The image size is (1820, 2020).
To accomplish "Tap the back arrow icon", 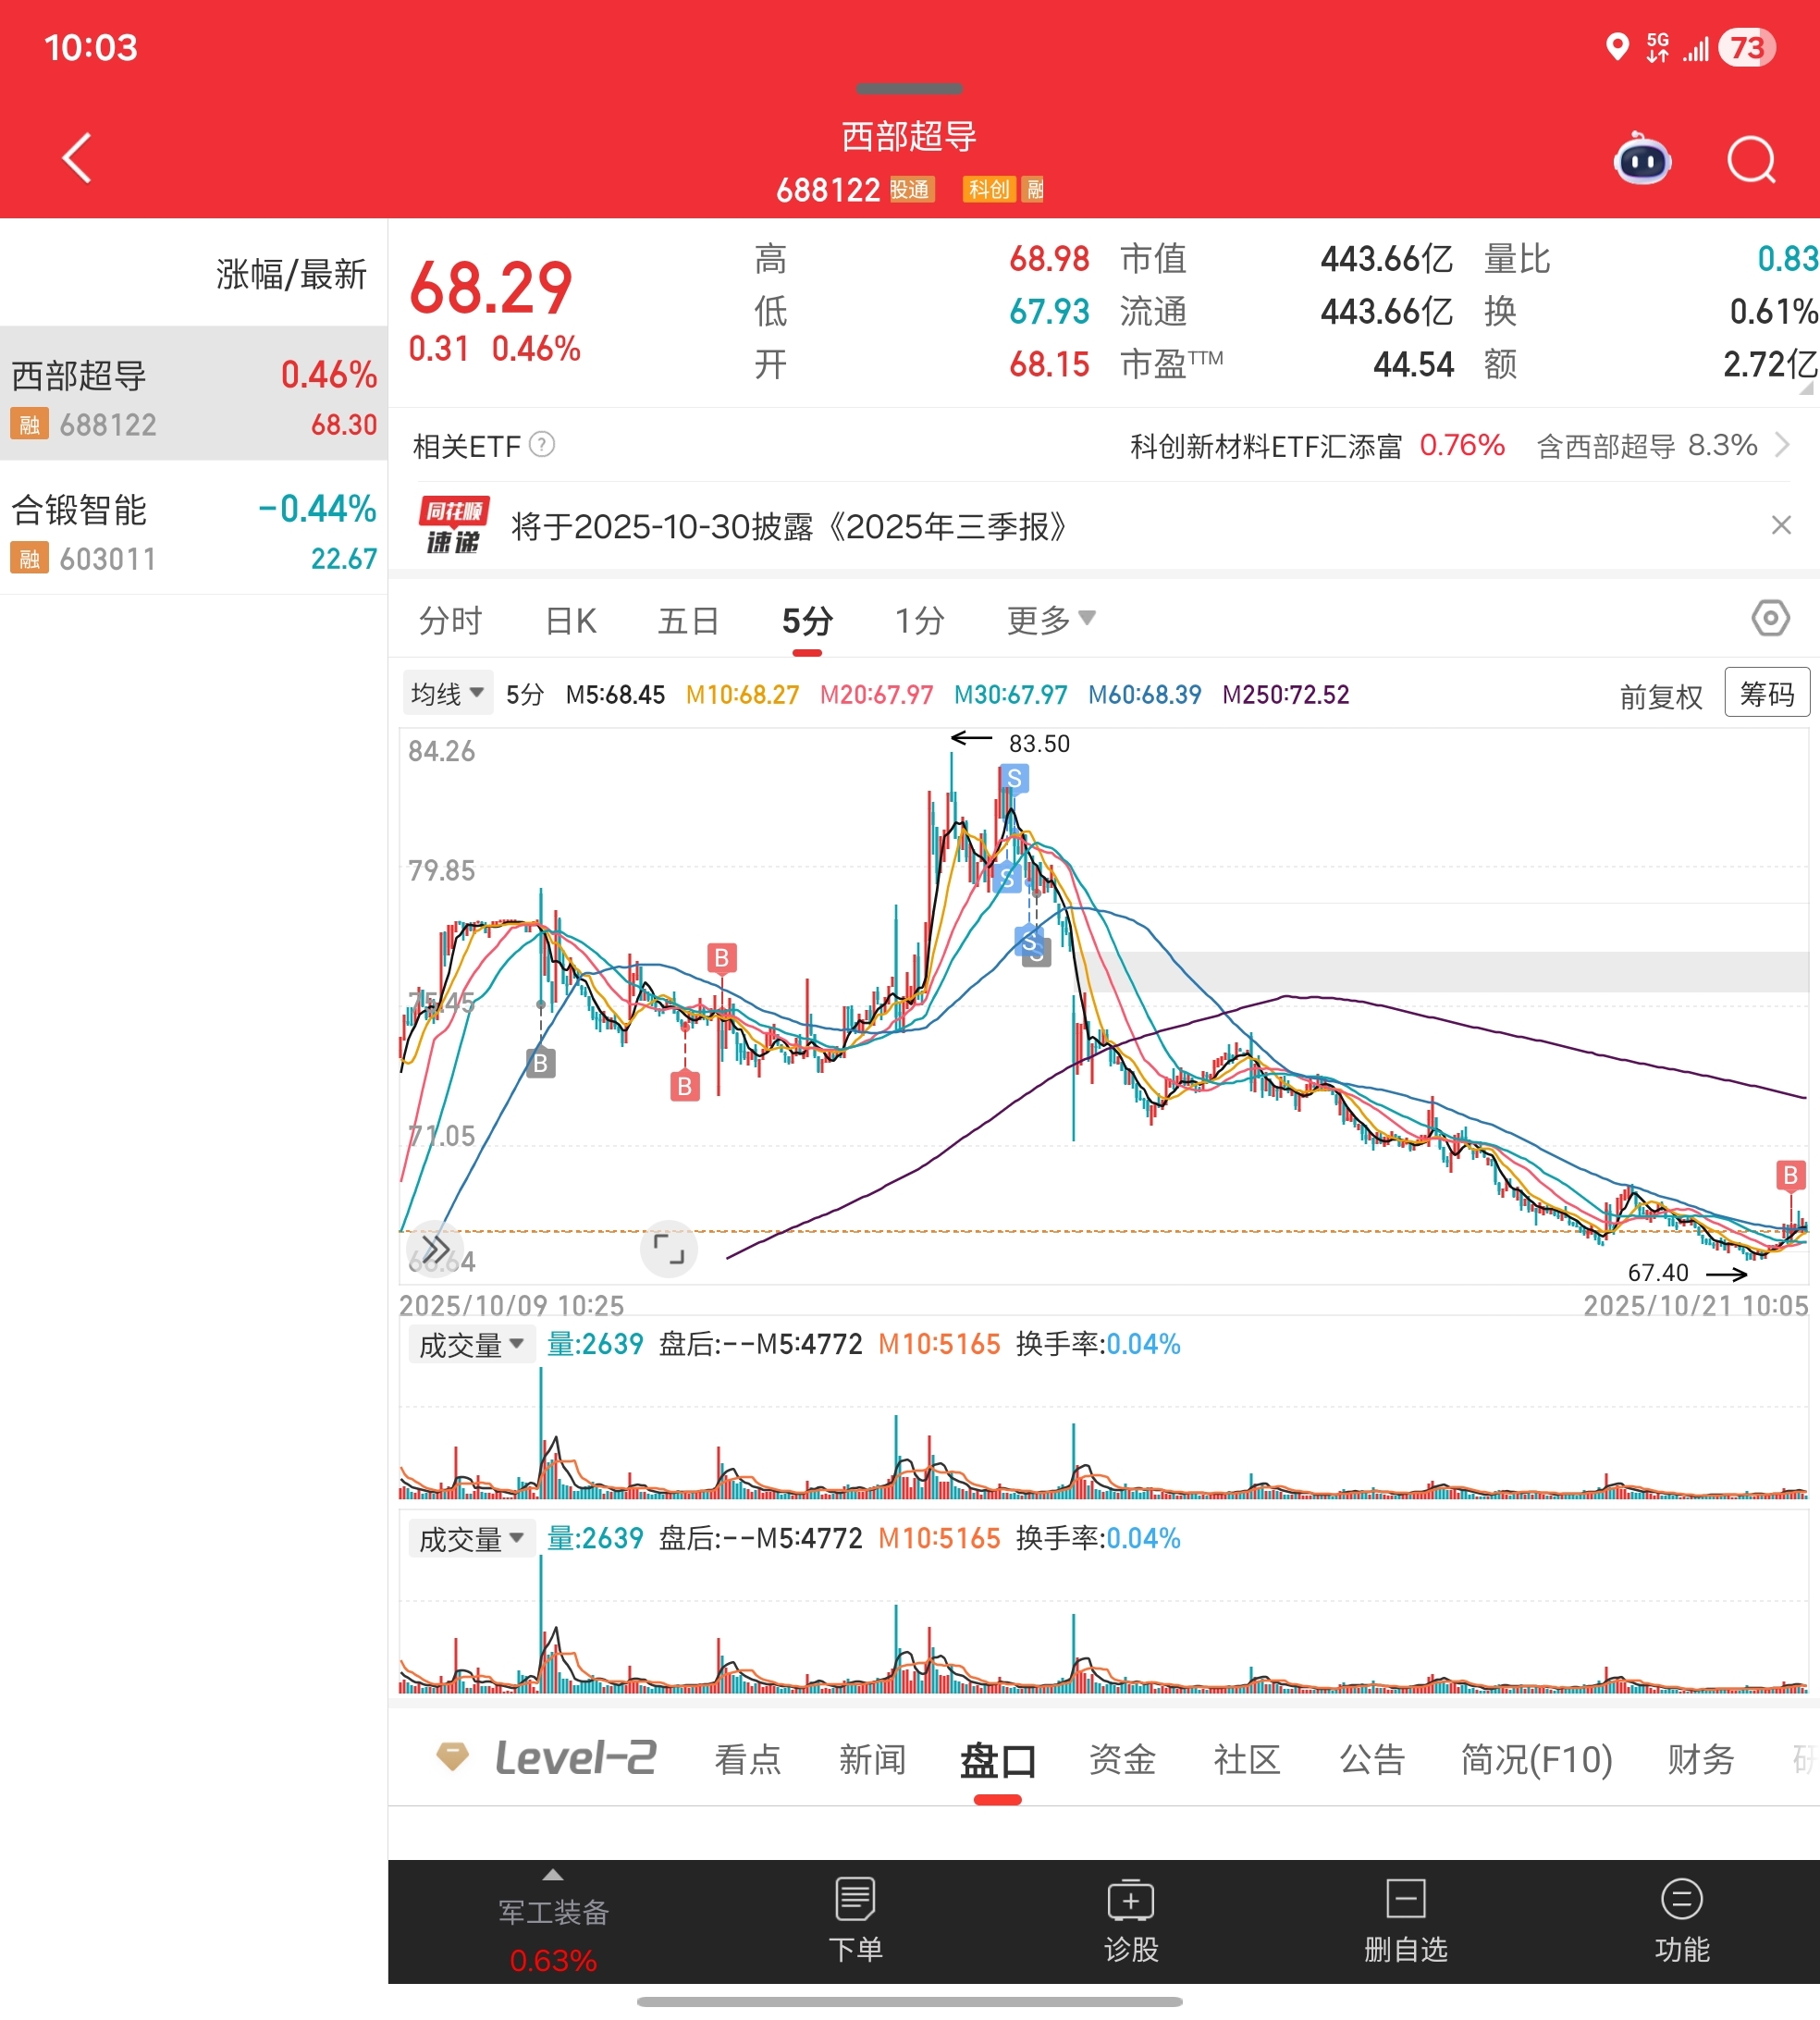I will click(77, 158).
